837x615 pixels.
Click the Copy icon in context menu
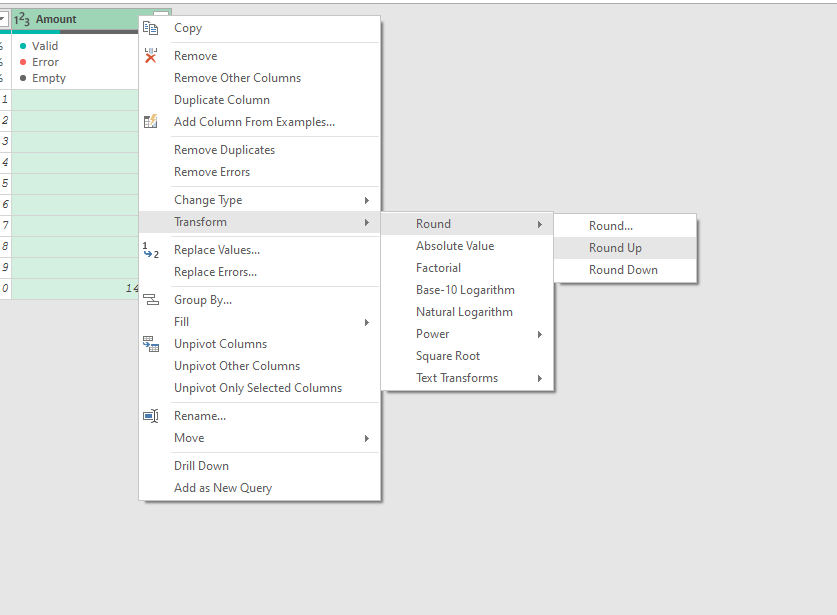tap(151, 28)
